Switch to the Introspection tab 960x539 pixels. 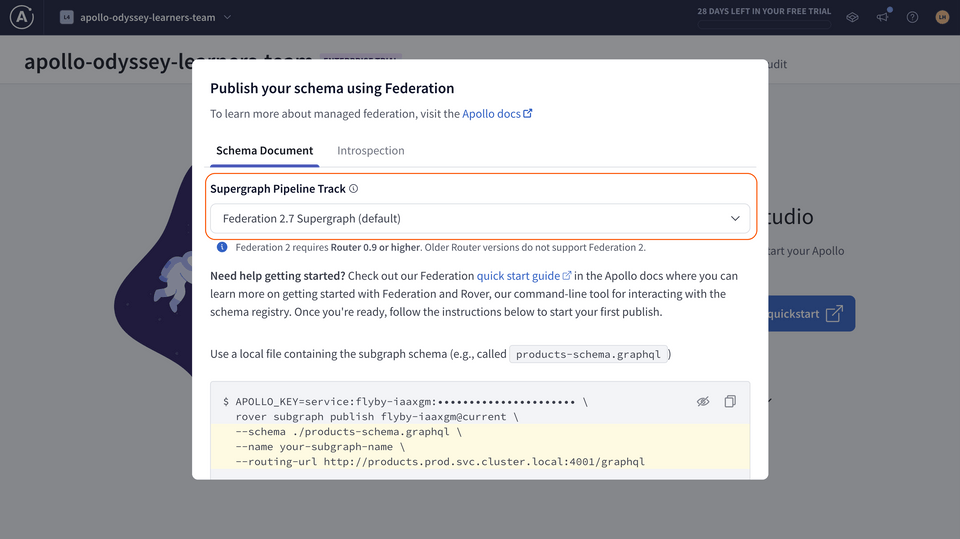(370, 151)
